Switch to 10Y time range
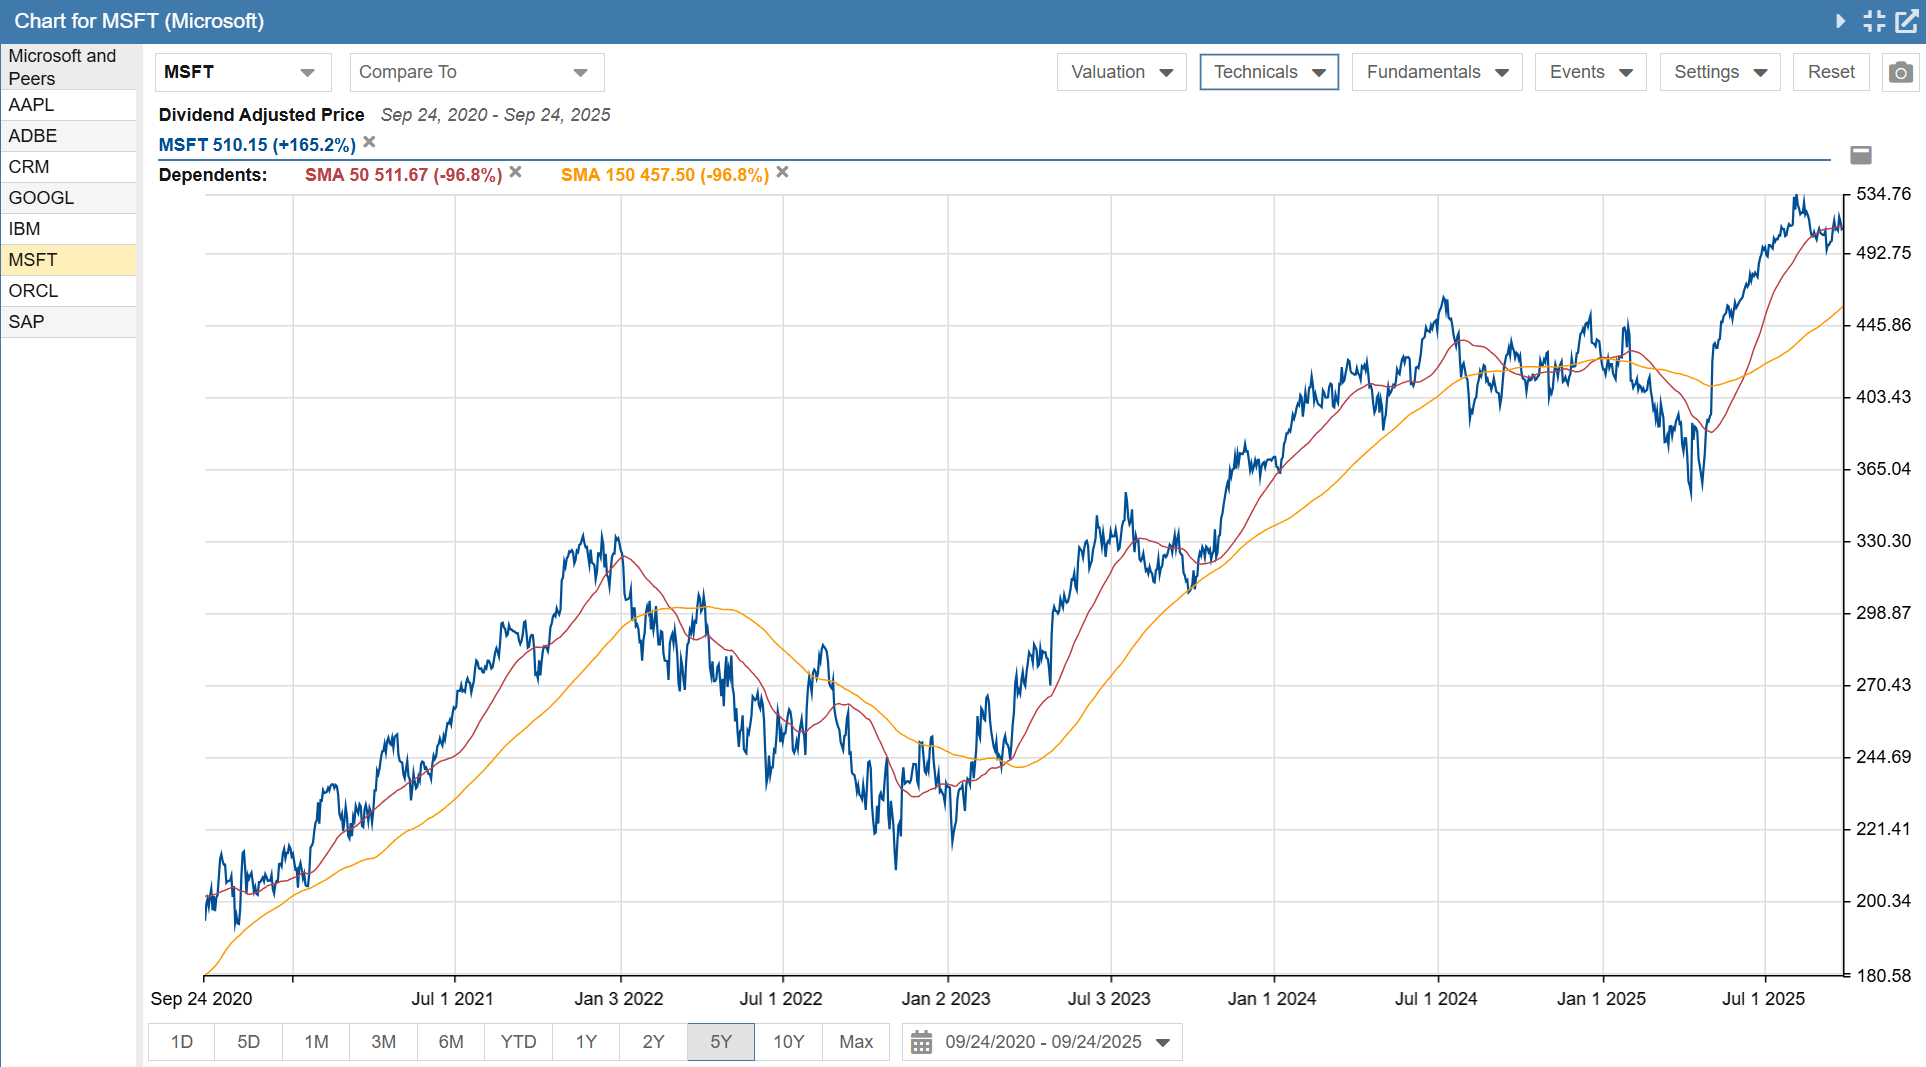The image size is (1926, 1067). pos(788,1042)
